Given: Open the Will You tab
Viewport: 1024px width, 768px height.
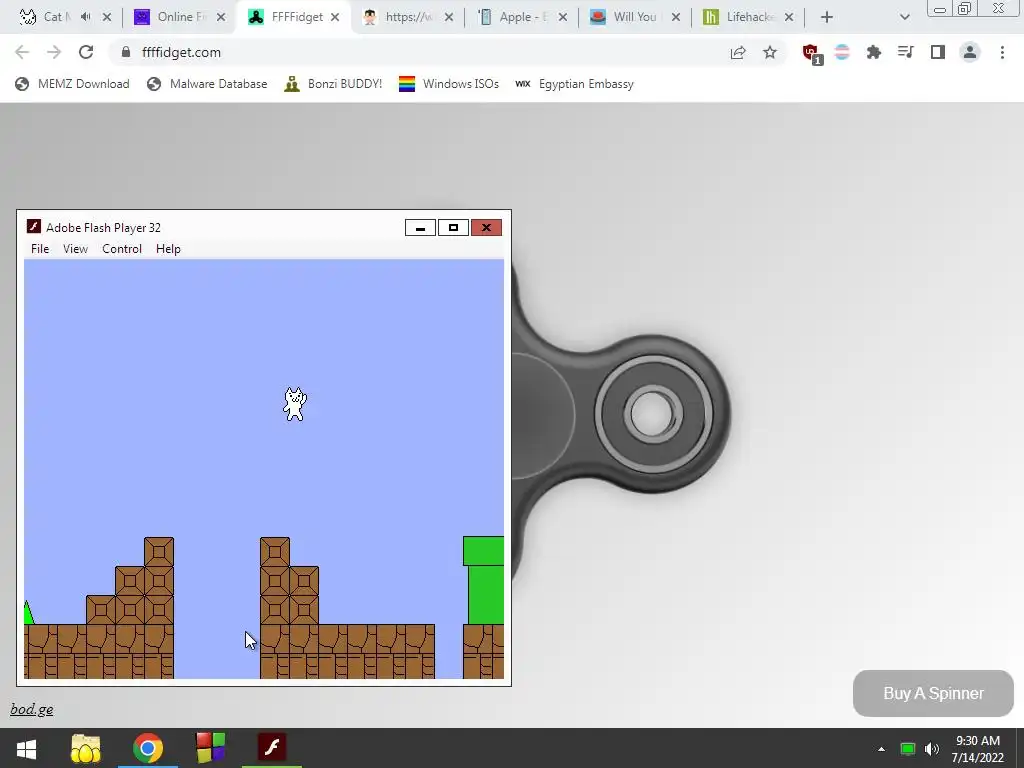Looking at the screenshot, I should point(626,17).
